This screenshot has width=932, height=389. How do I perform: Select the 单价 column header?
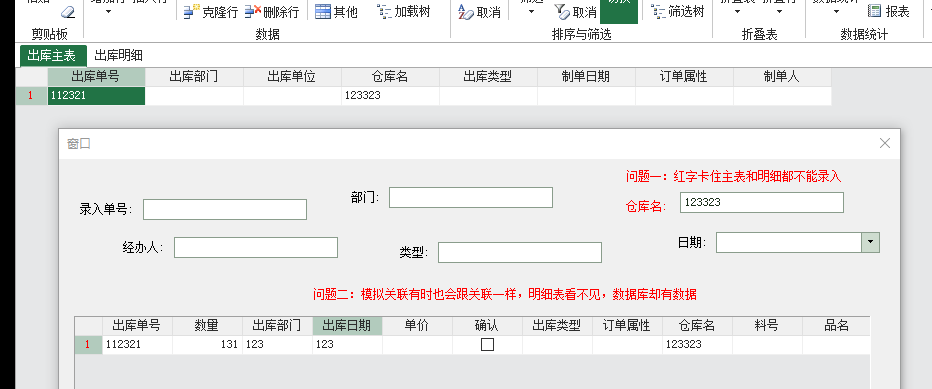(x=417, y=326)
